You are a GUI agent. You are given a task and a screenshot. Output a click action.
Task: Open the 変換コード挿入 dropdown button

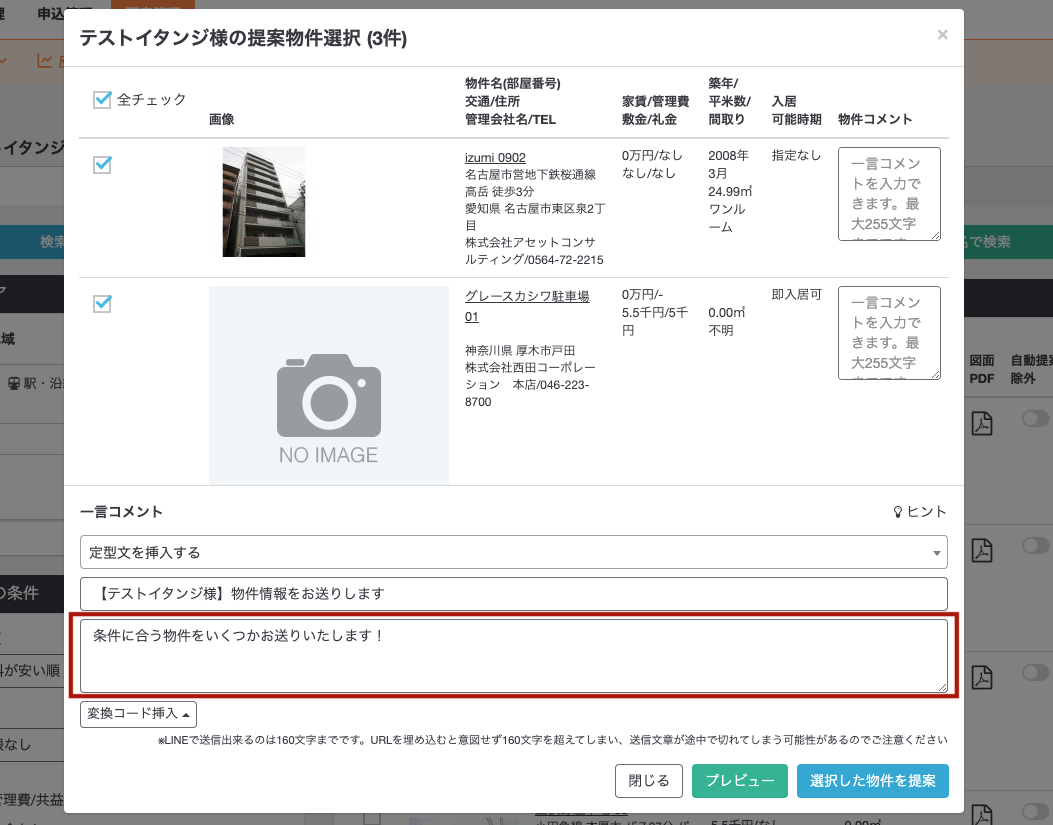pyautogui.click(x=138, y=713)
